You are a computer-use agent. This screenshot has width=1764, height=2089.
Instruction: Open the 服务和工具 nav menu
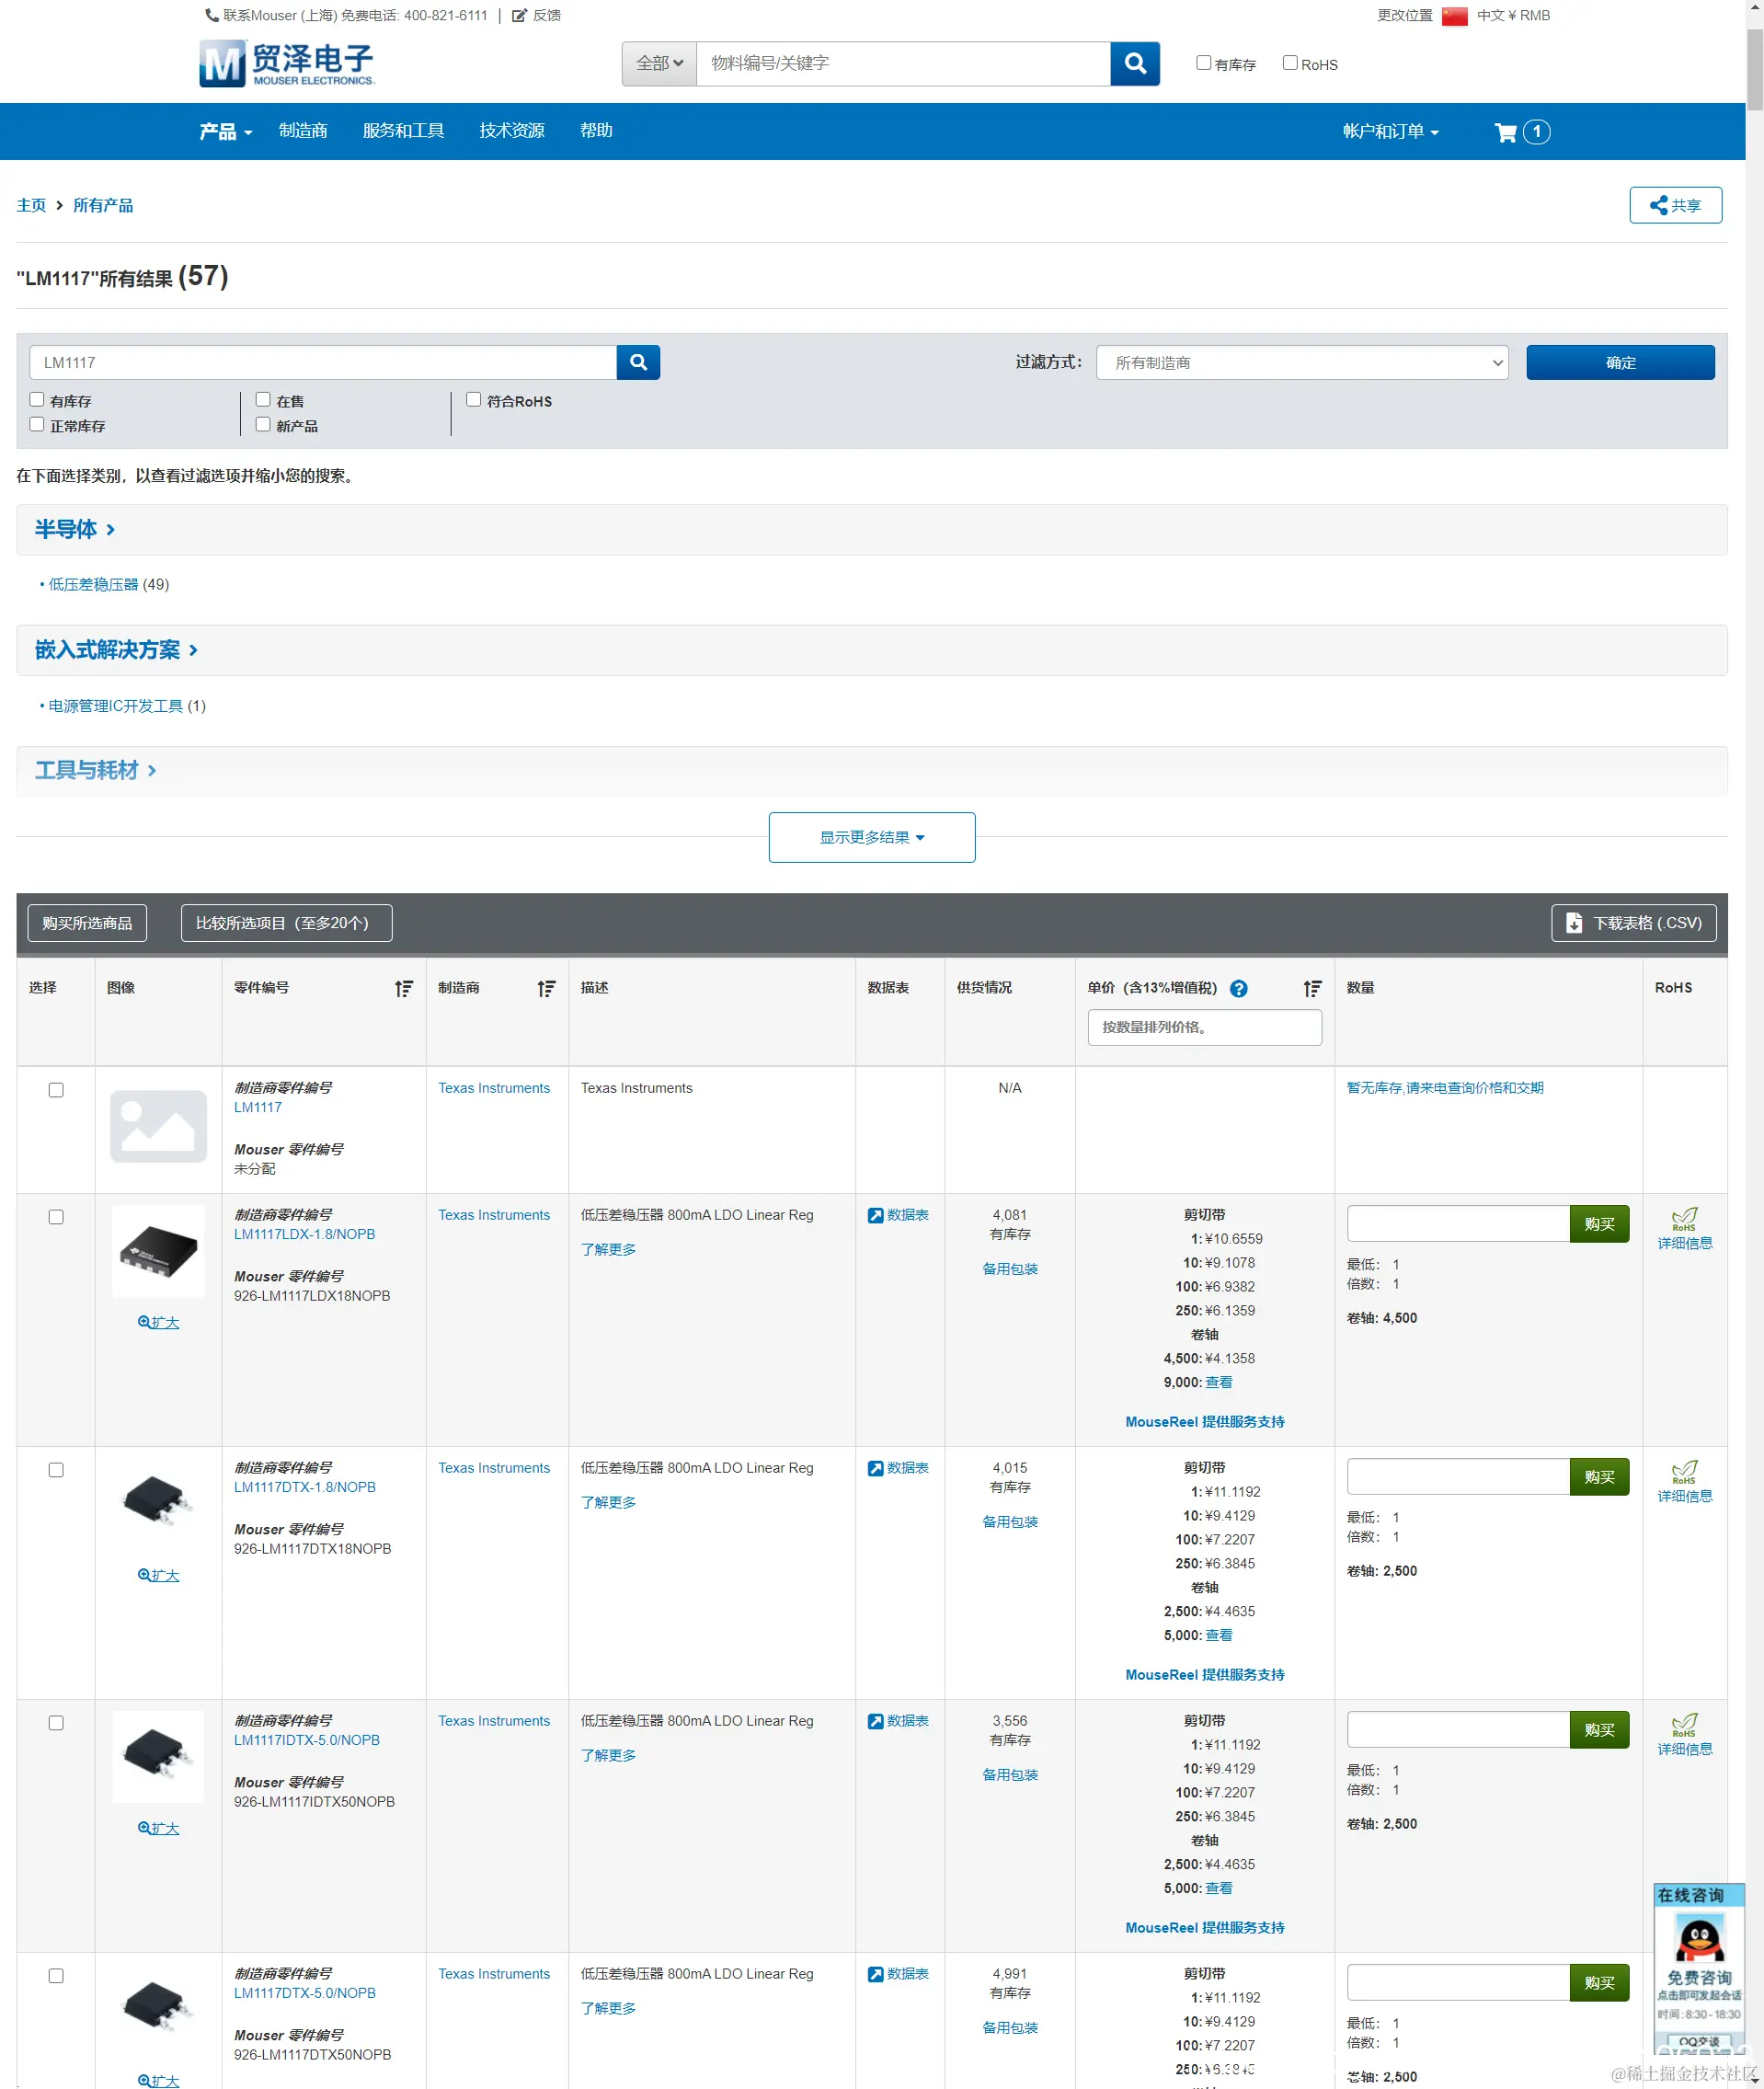pyautogui.click(x=403, y=131)
